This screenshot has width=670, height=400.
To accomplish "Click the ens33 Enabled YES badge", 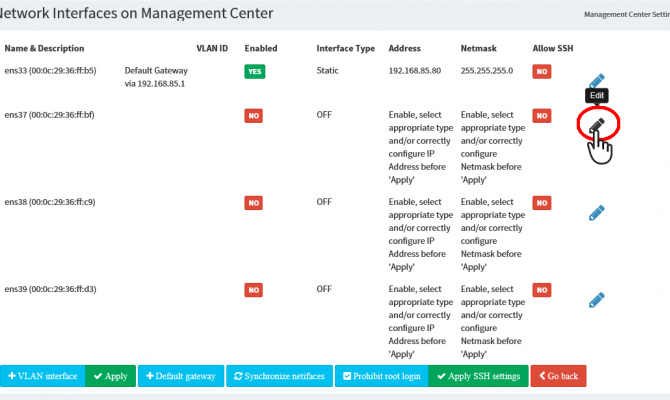I will (x=256, y=72).
